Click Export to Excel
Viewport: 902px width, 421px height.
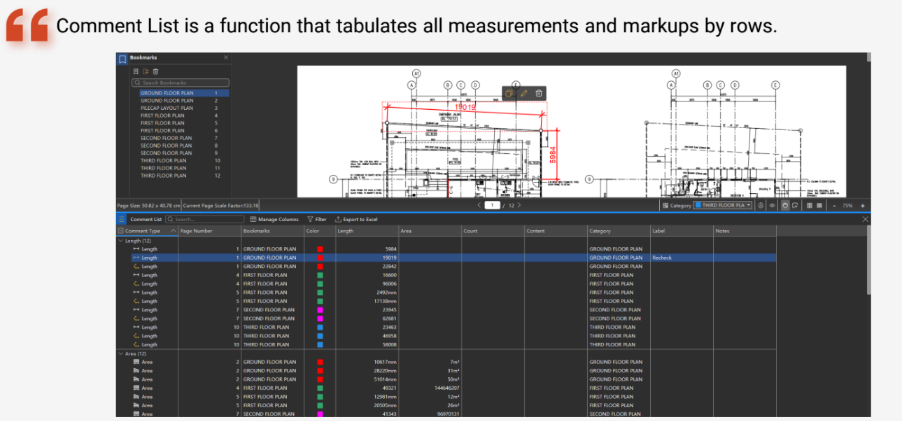(357, 218)
